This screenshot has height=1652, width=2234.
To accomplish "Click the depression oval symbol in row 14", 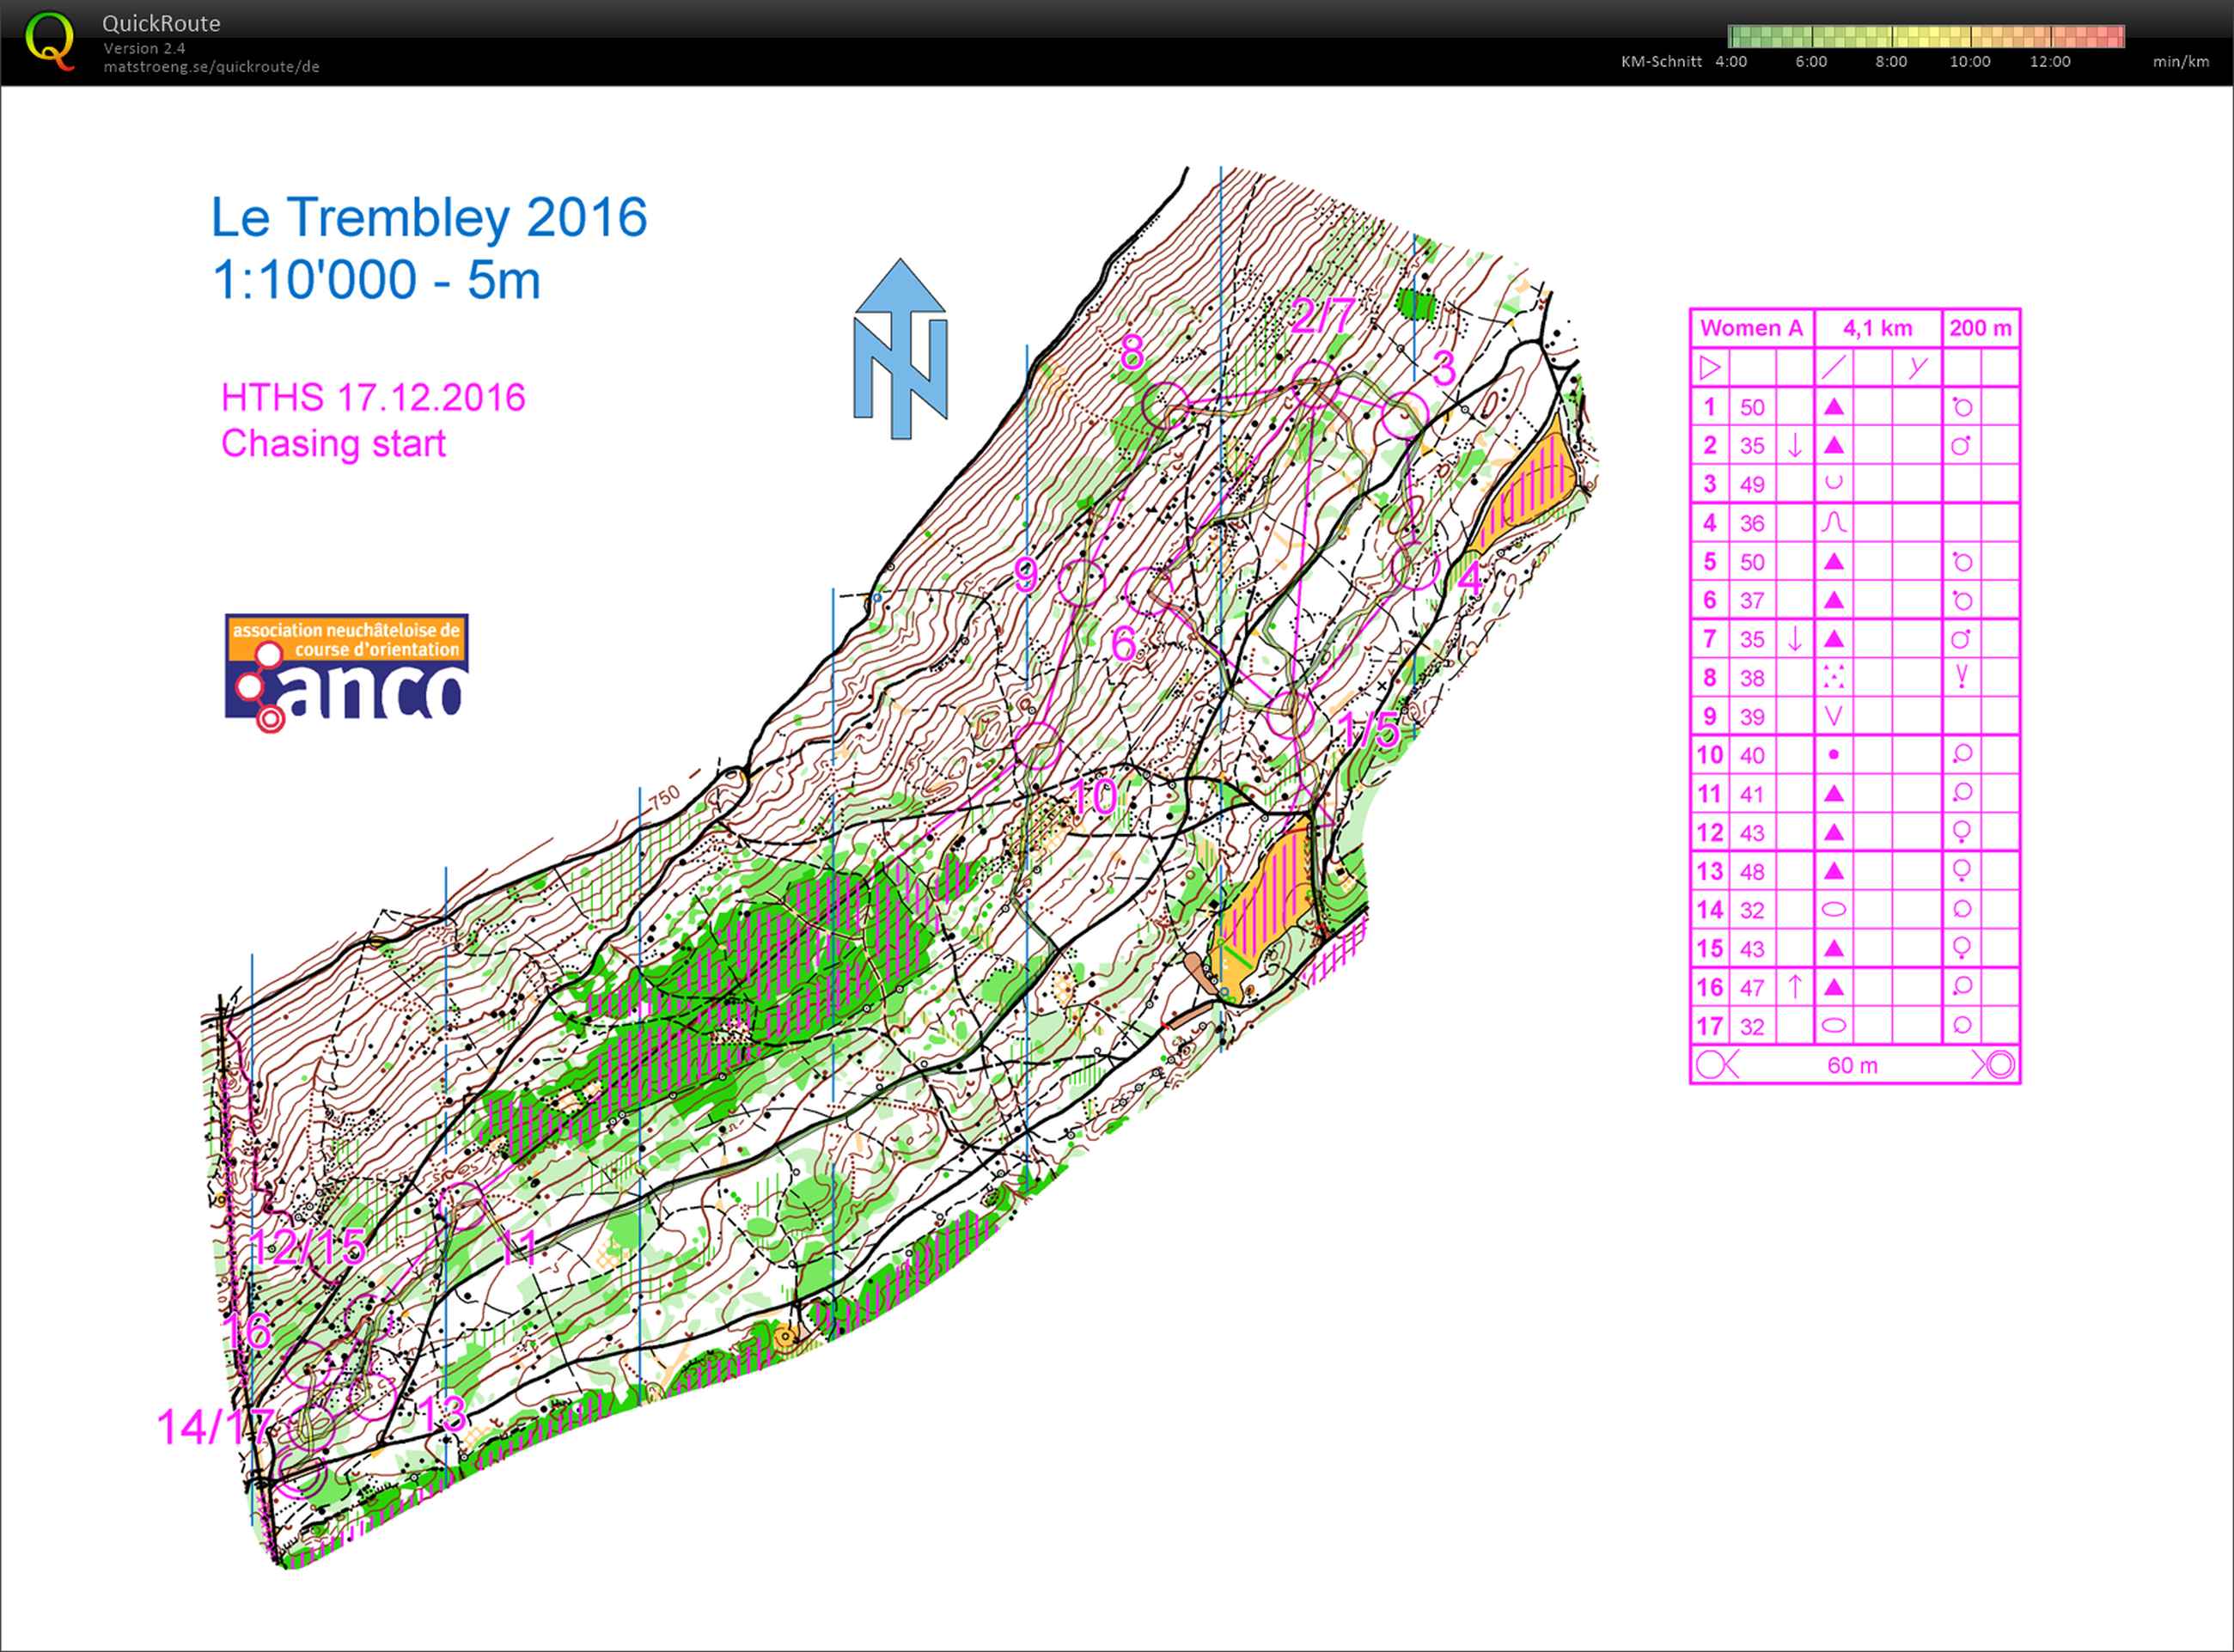I will pyautogui.click(x=1833, y=909).
